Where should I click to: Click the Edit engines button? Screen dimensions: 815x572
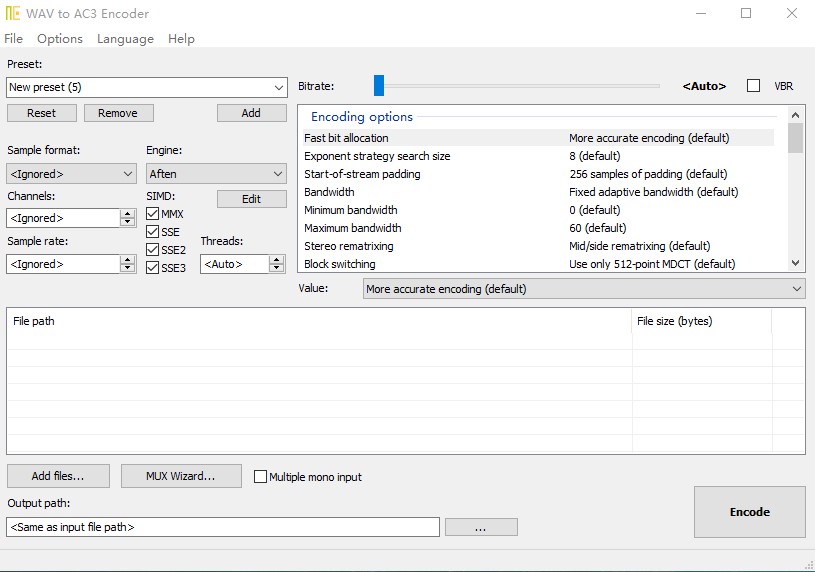252,199
